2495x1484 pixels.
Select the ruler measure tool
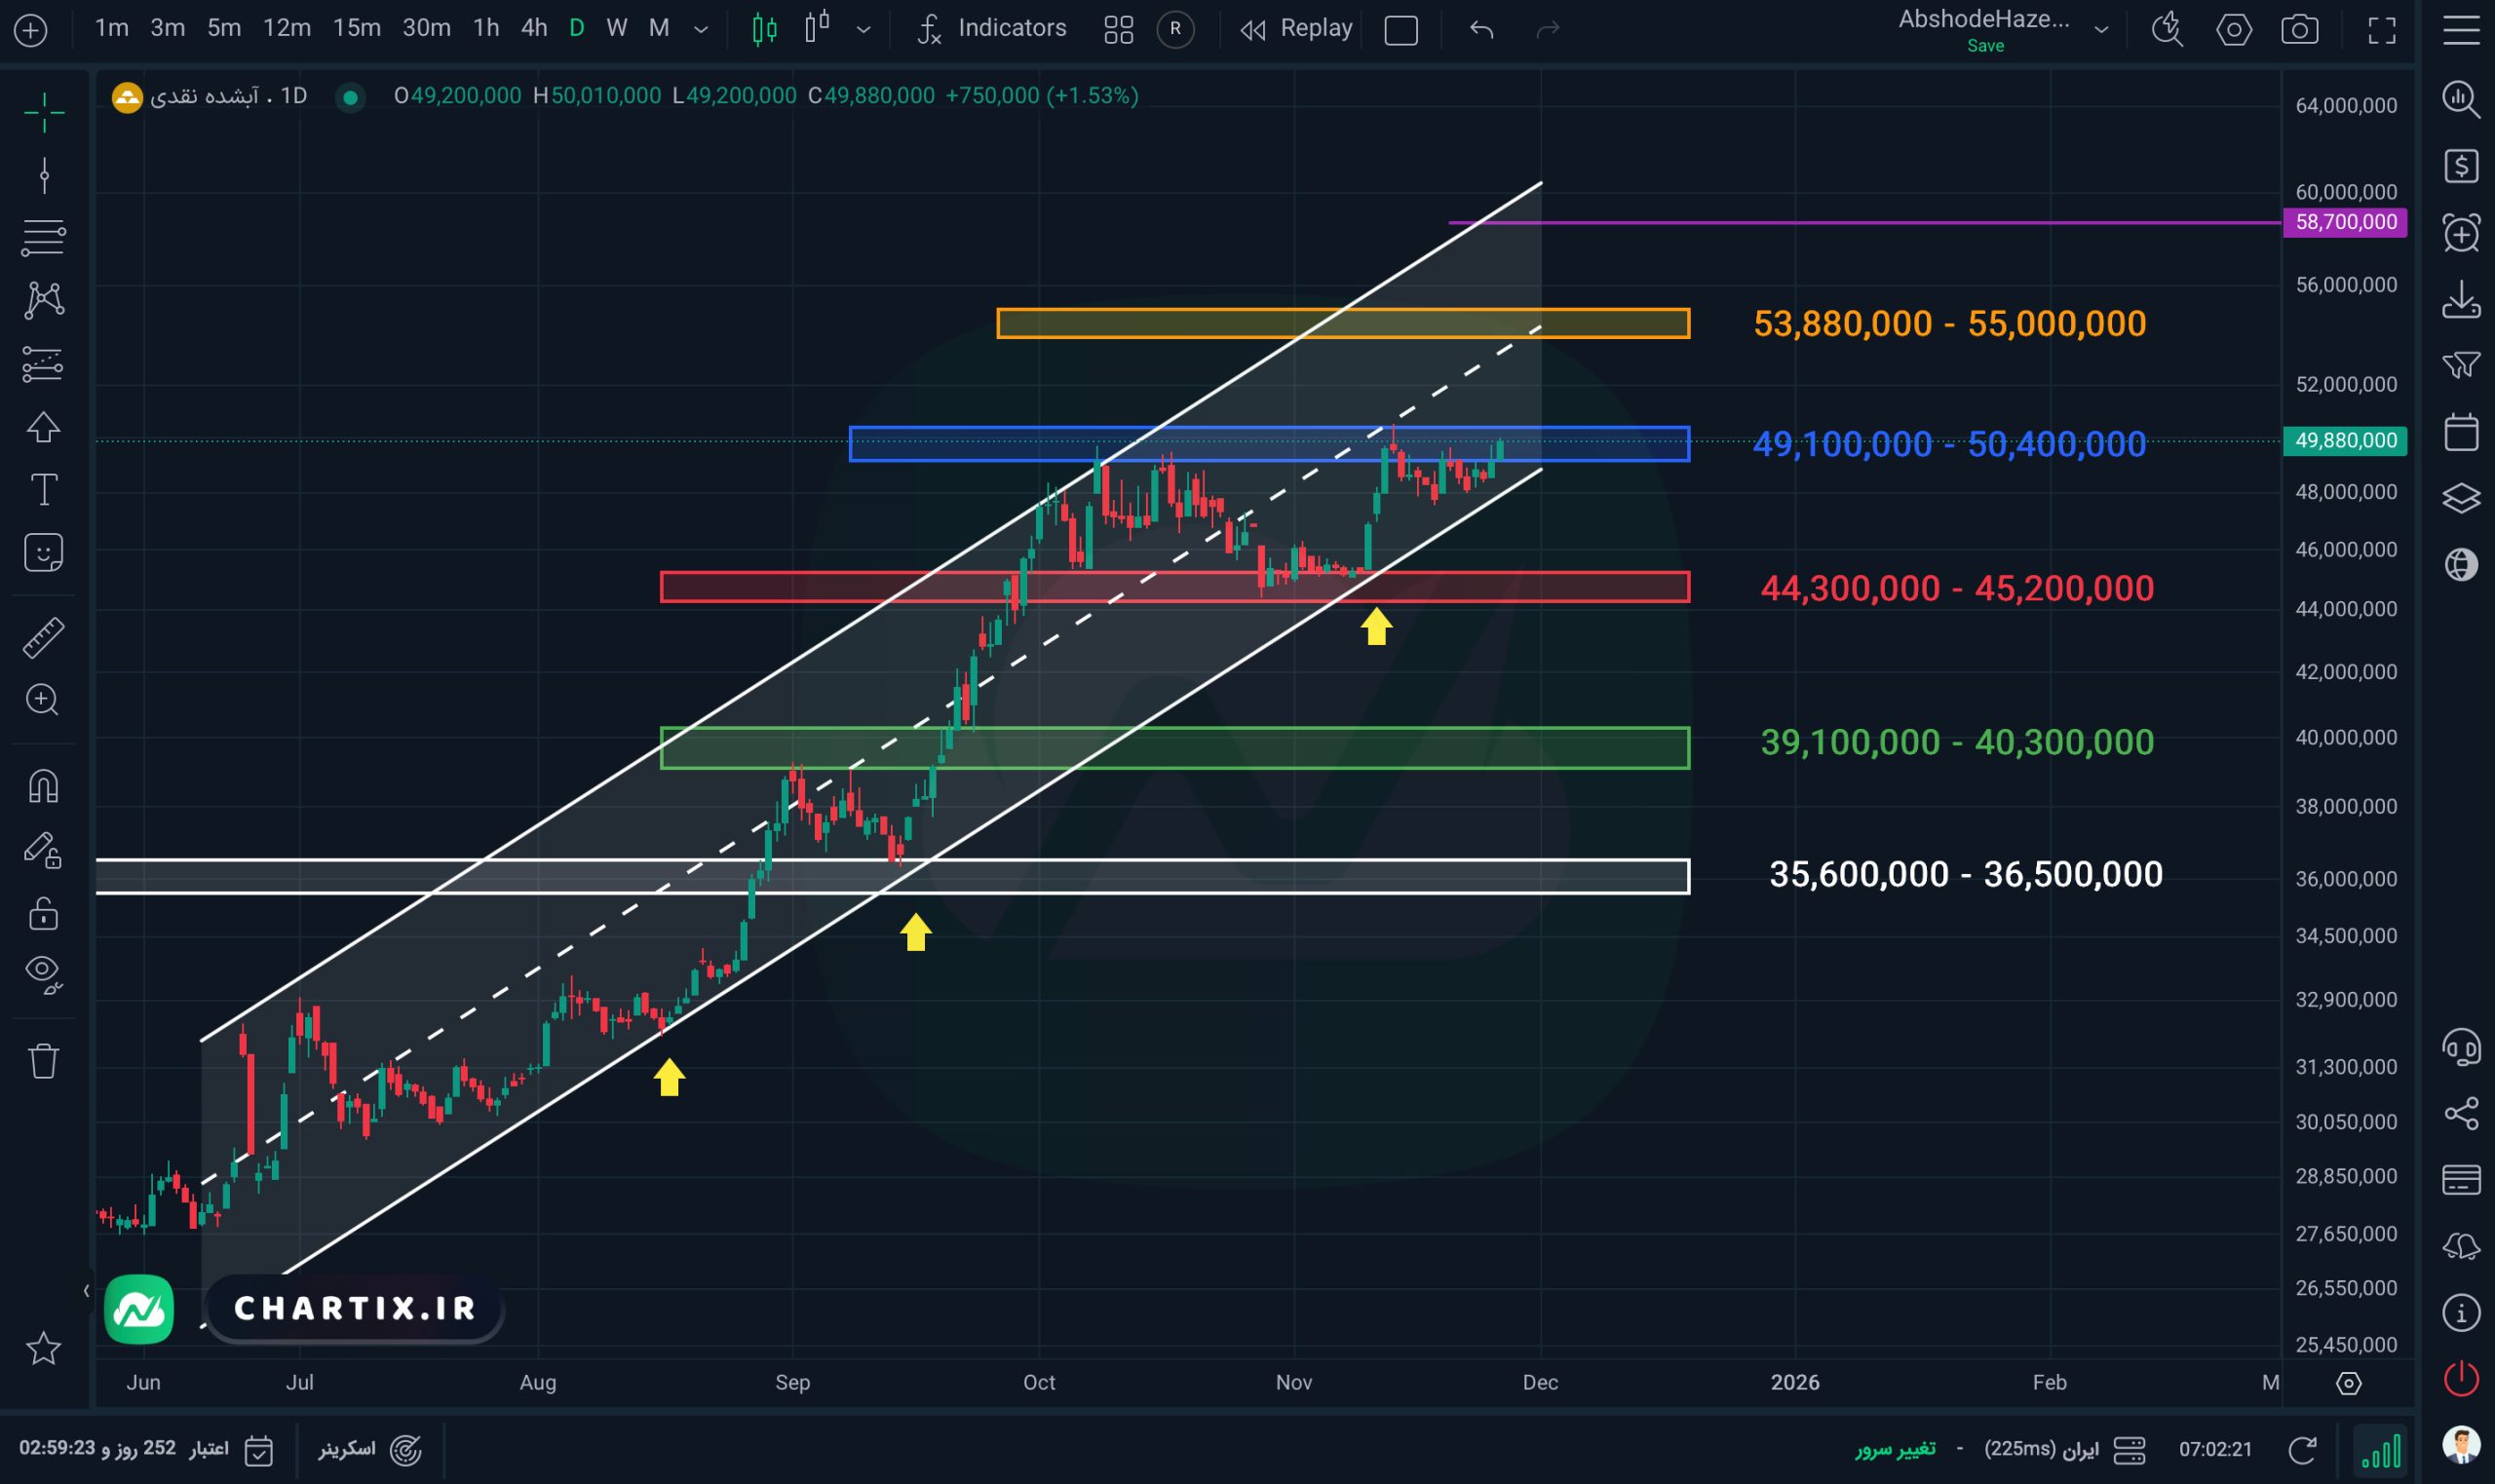(44, 637)
